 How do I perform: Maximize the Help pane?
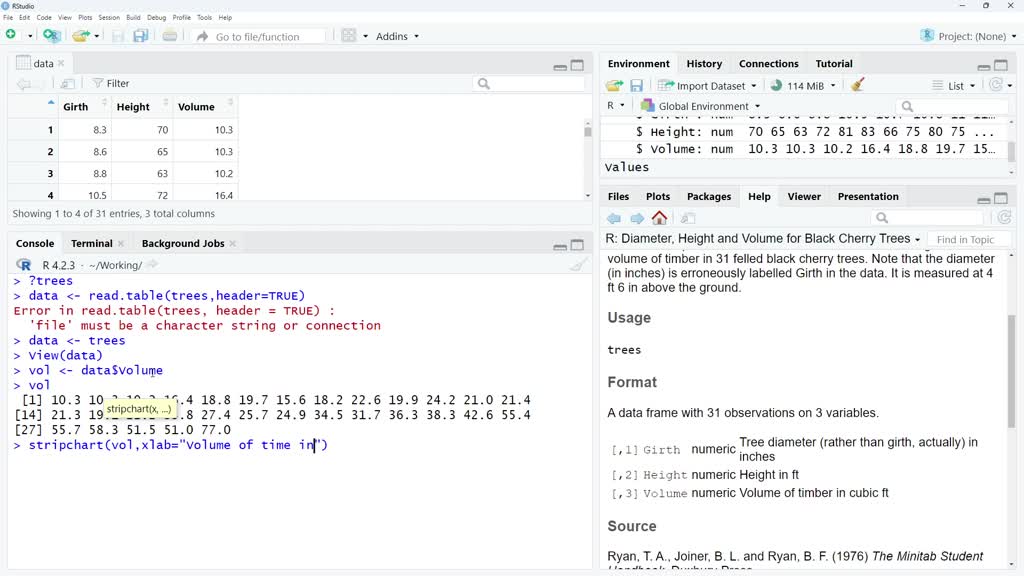point(1001,199)
